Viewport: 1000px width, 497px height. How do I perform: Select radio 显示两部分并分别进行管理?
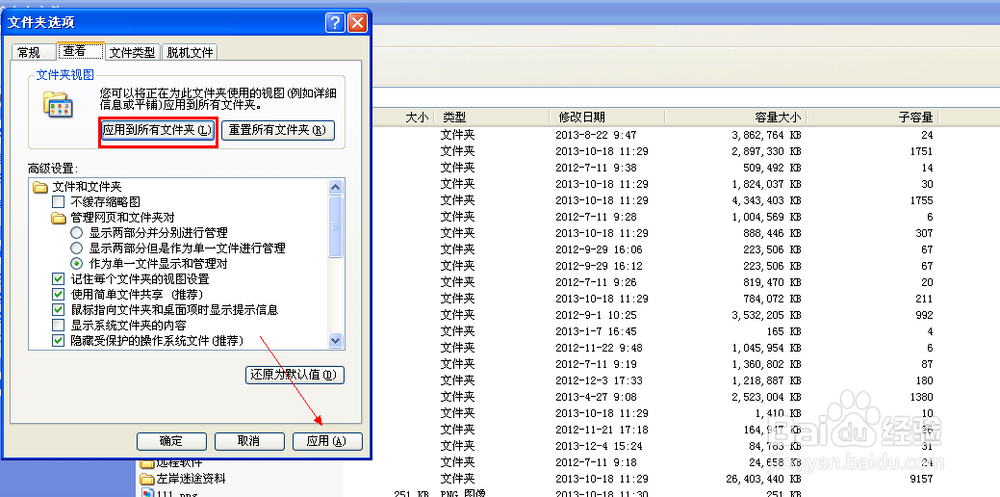tap(77, 233)
